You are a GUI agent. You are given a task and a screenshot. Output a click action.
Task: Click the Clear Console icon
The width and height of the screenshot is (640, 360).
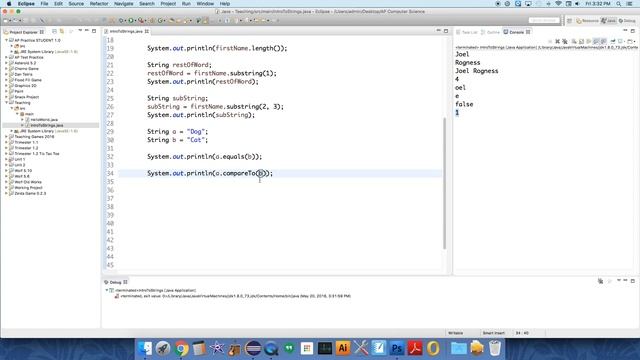tap(574, 41)
